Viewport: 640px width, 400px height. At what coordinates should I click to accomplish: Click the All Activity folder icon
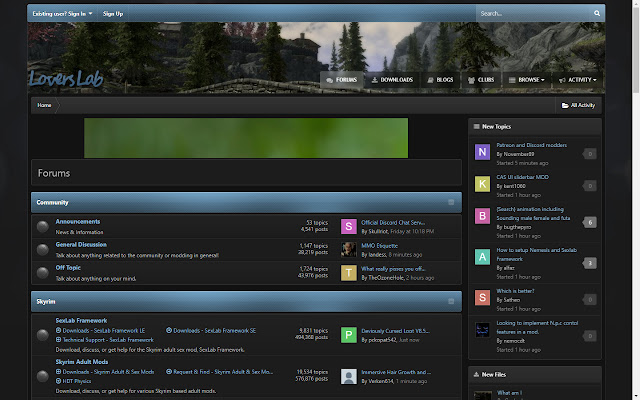tap(565, 105)
